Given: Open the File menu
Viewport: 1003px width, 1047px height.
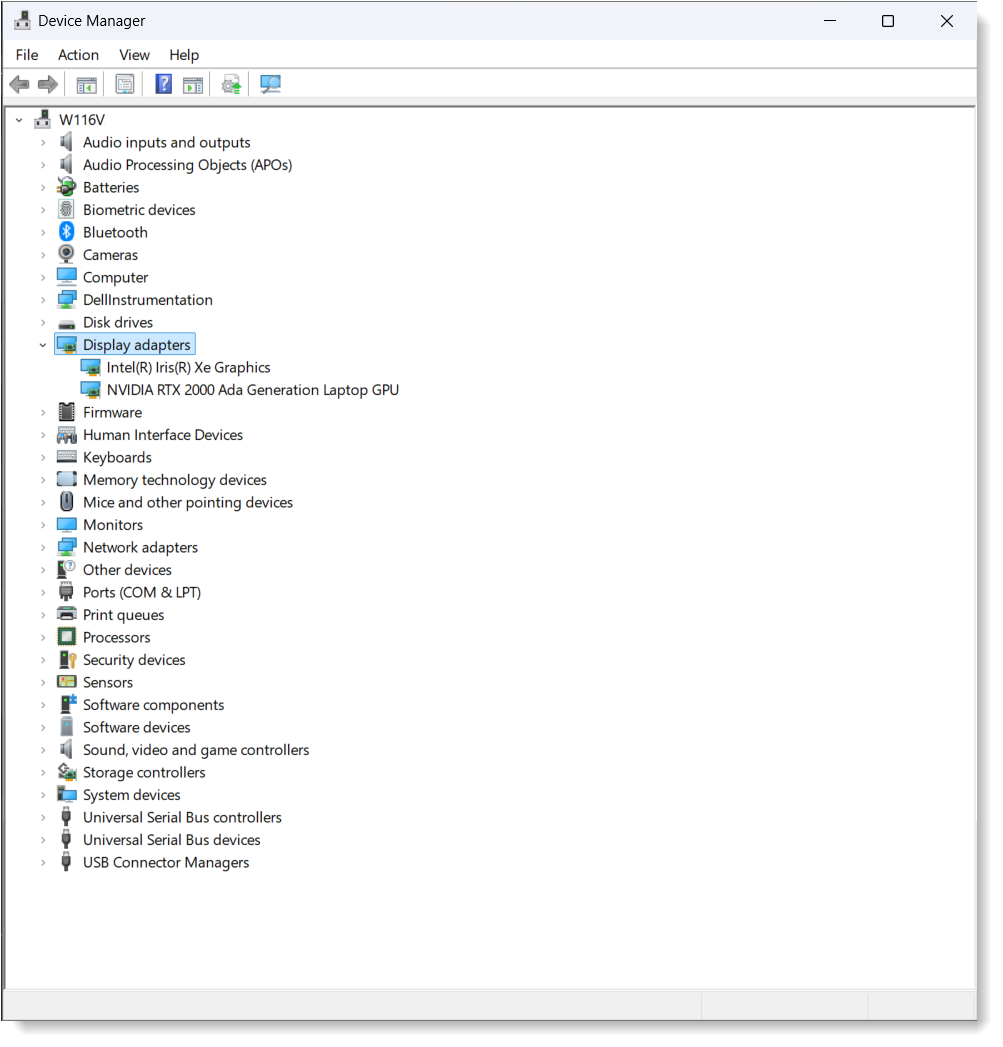Looking at the screenshot, I should click(26, 55).
